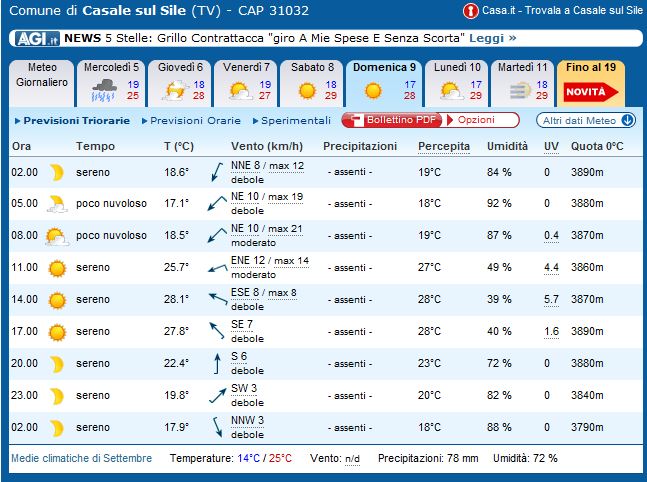The width and height of the screenshot is (647, 482).
Task: Click the wind arrow for NNW 3
Action: pos(217,427)
